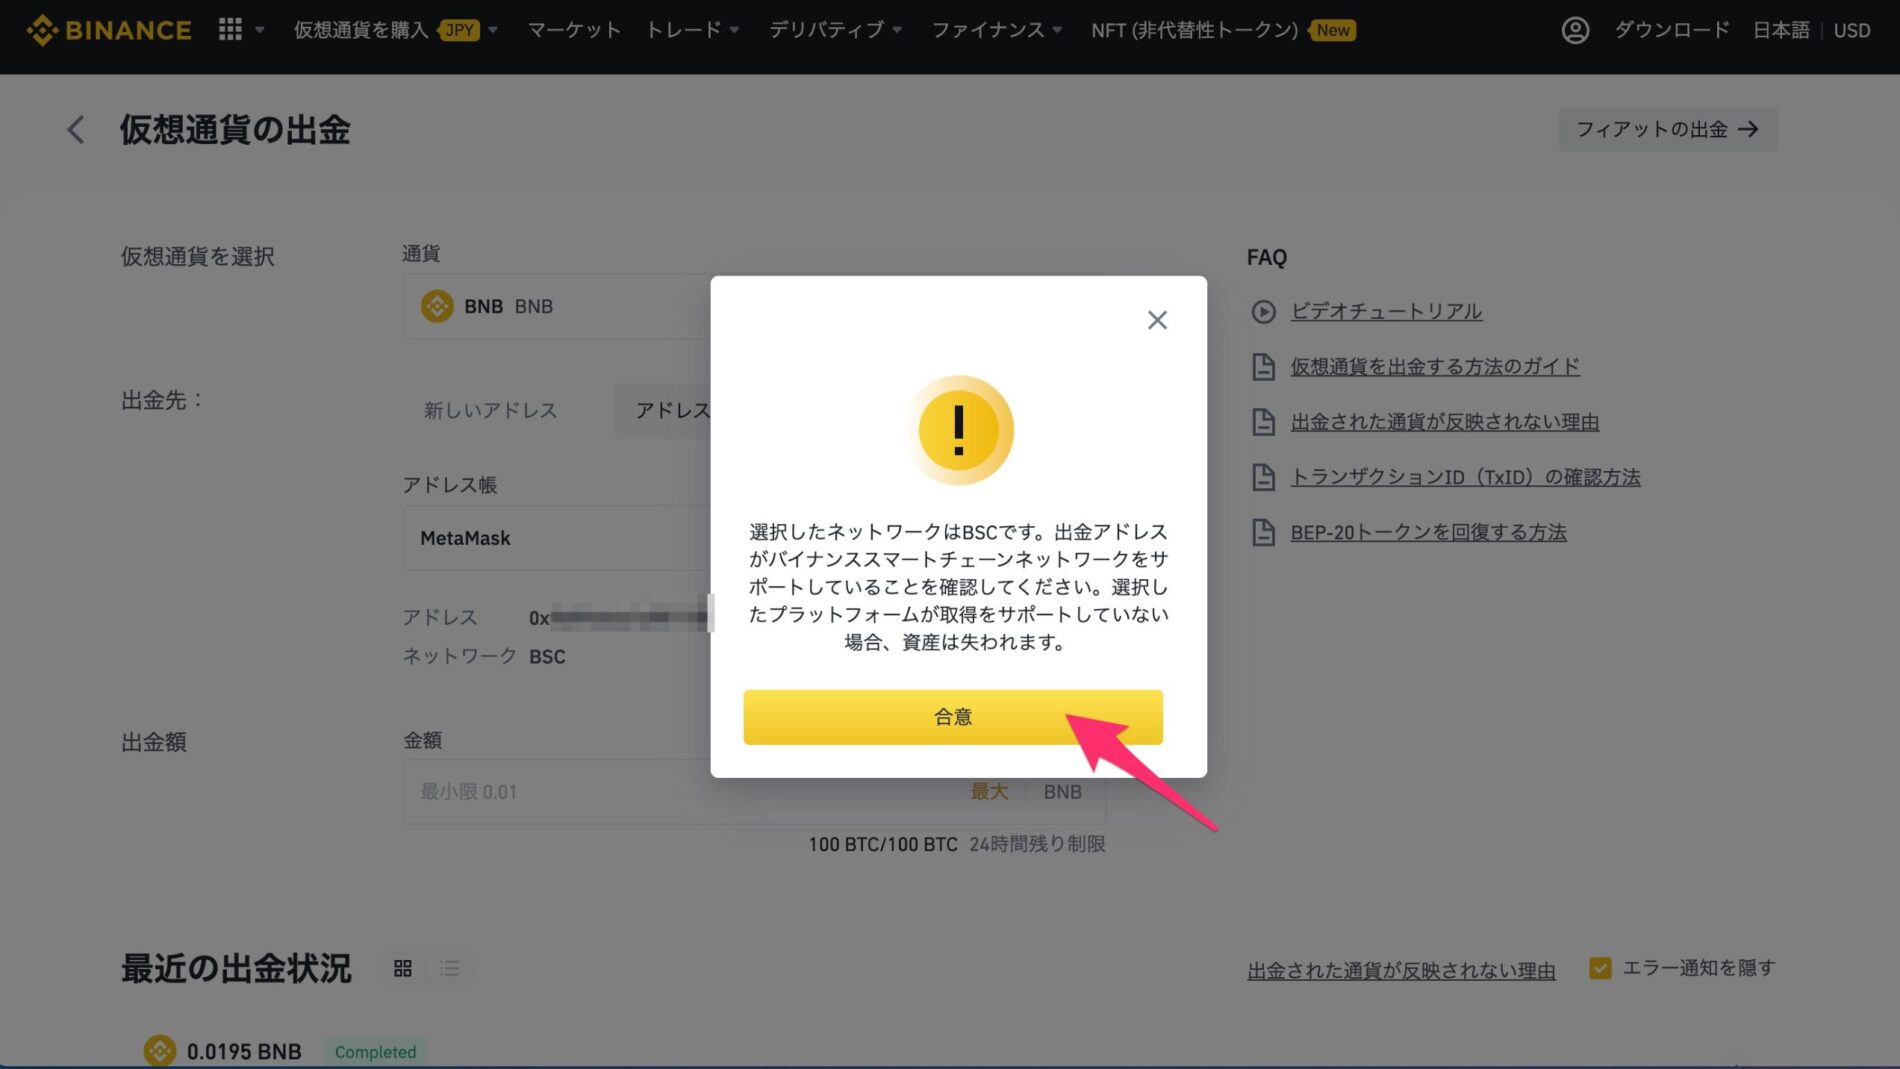Change display currency via USD
1900x1069 pixels.
[x=1852, y=30]
